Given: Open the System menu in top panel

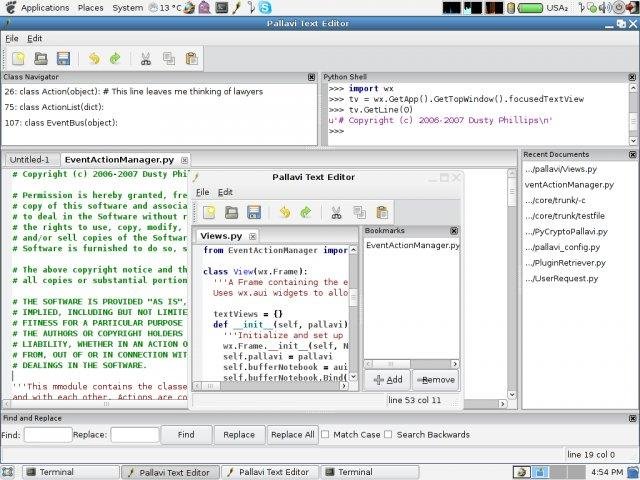Looking at the screenshot, I should click(x=127, y=7).
